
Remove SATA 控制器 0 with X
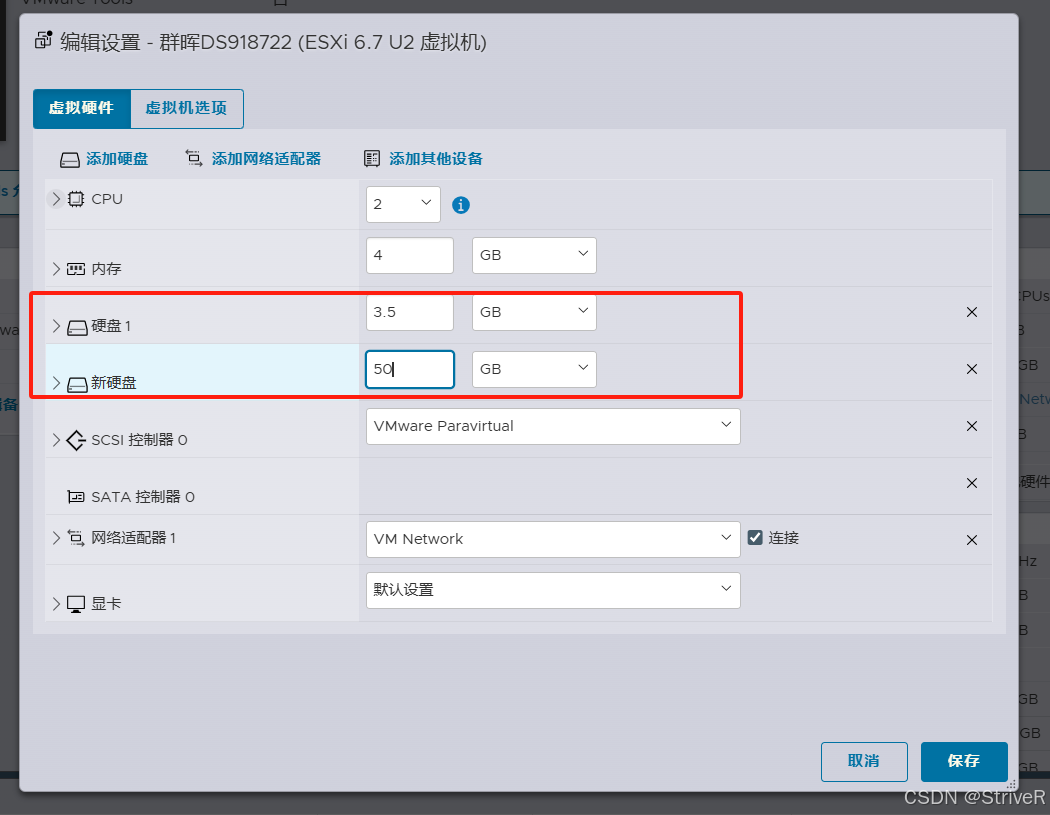(972, 483)
